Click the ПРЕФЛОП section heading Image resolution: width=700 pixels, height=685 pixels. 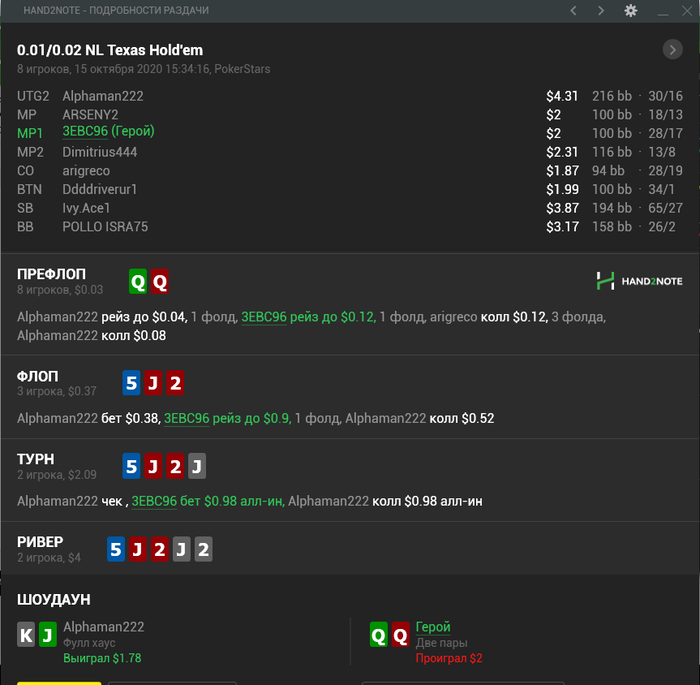pos(51,274)
